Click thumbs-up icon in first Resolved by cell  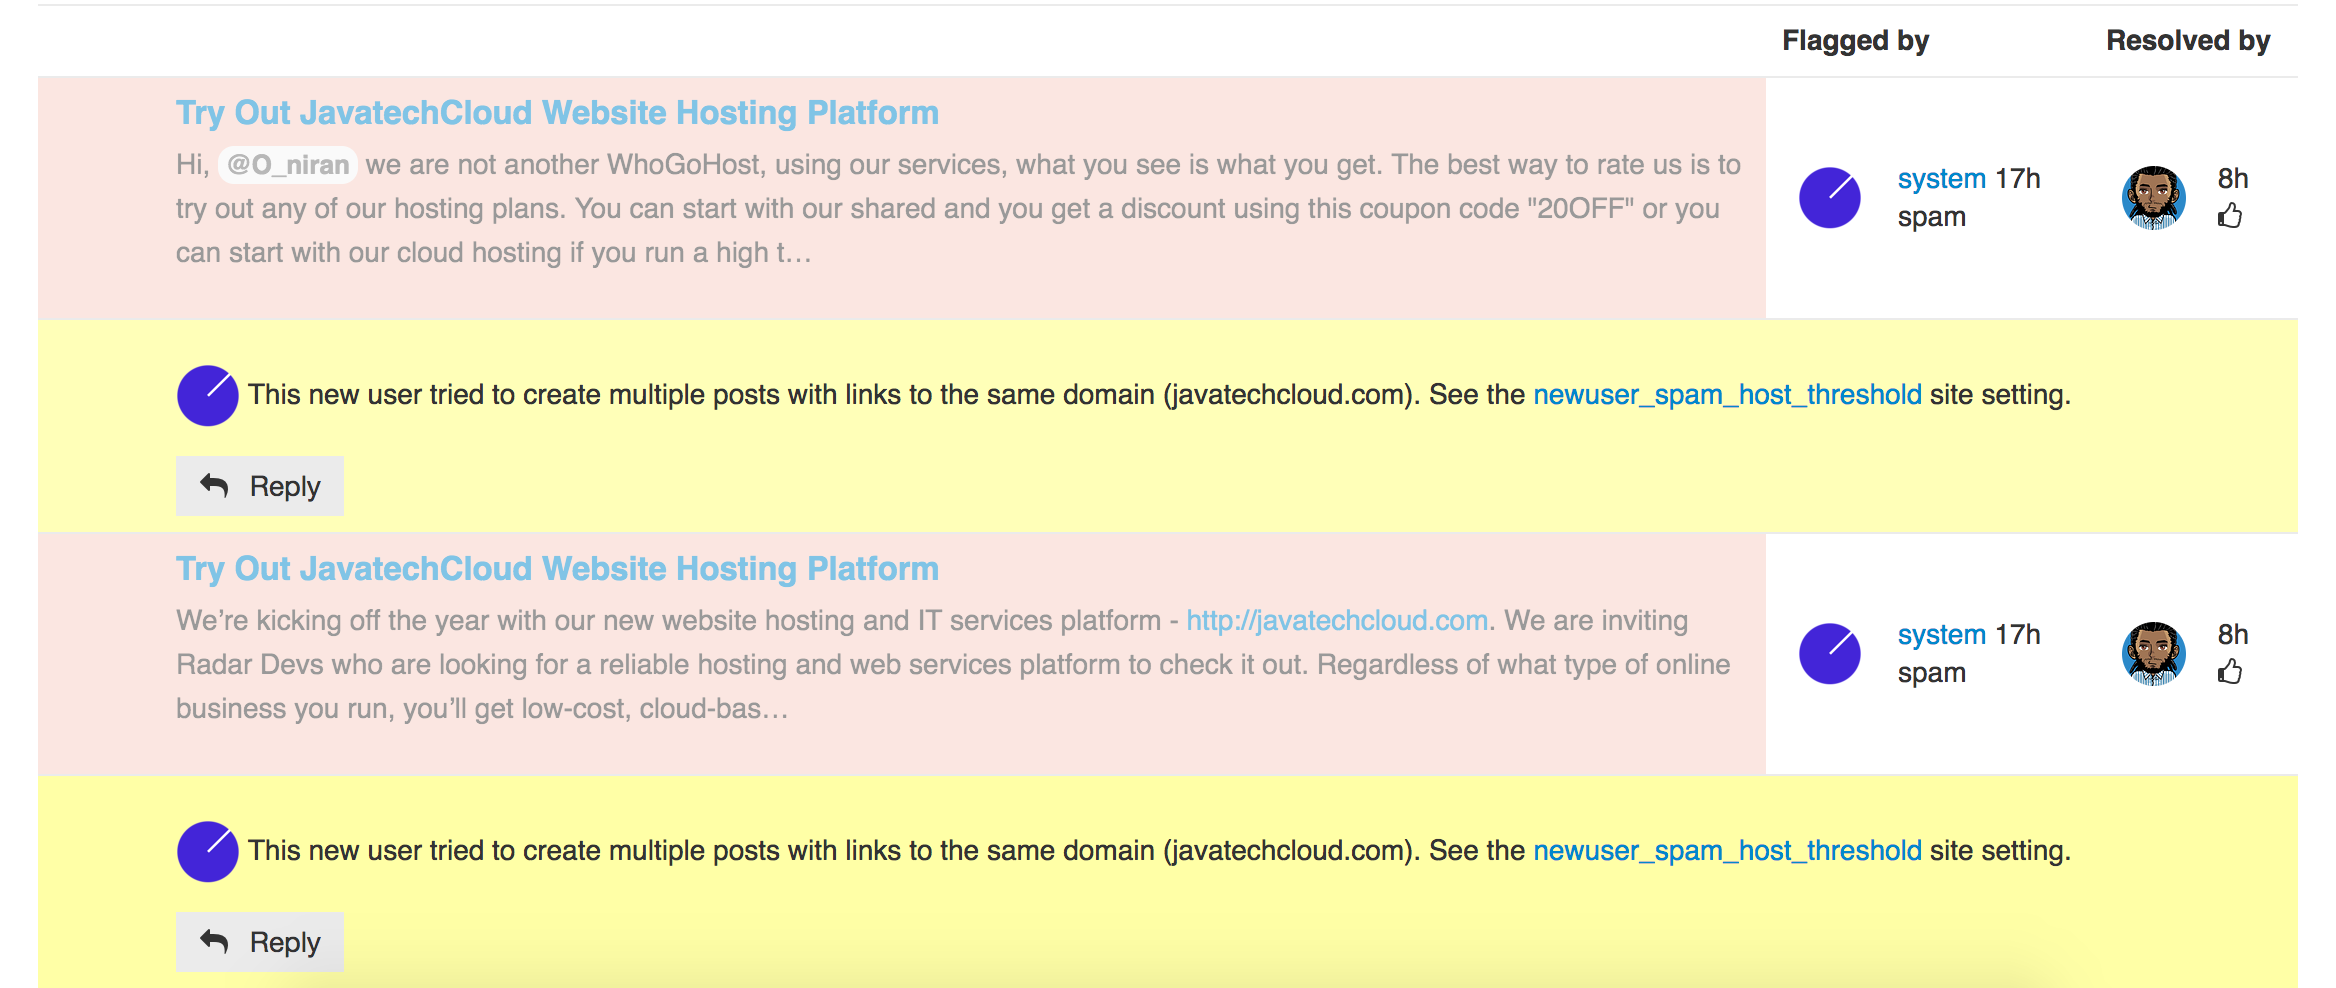(x=2230, y=216)
